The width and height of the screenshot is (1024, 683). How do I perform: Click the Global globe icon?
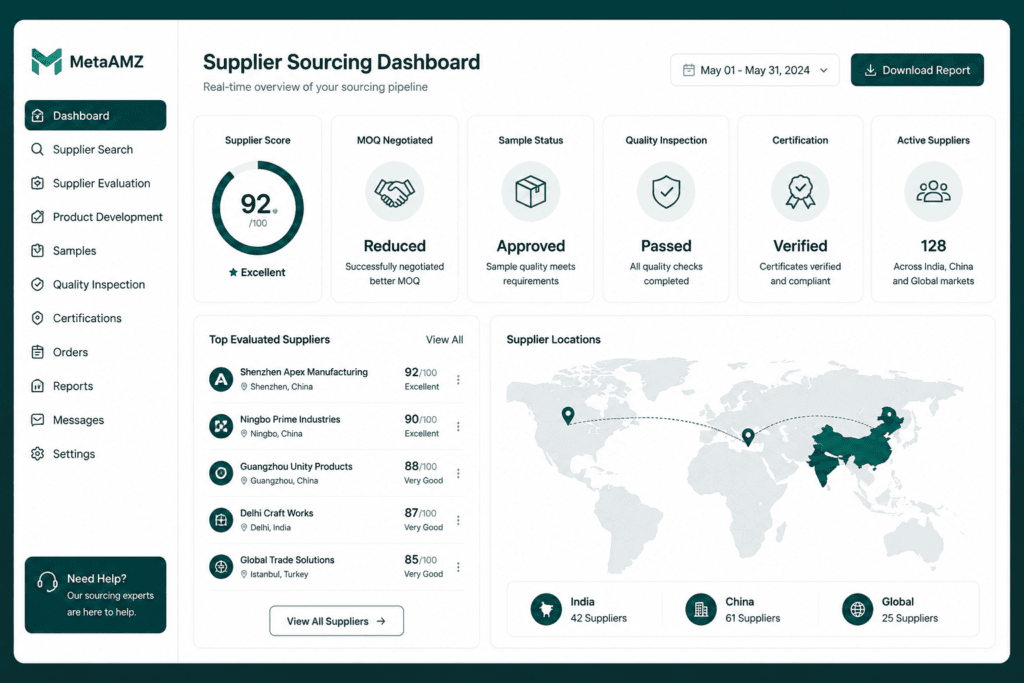point(857,609)
